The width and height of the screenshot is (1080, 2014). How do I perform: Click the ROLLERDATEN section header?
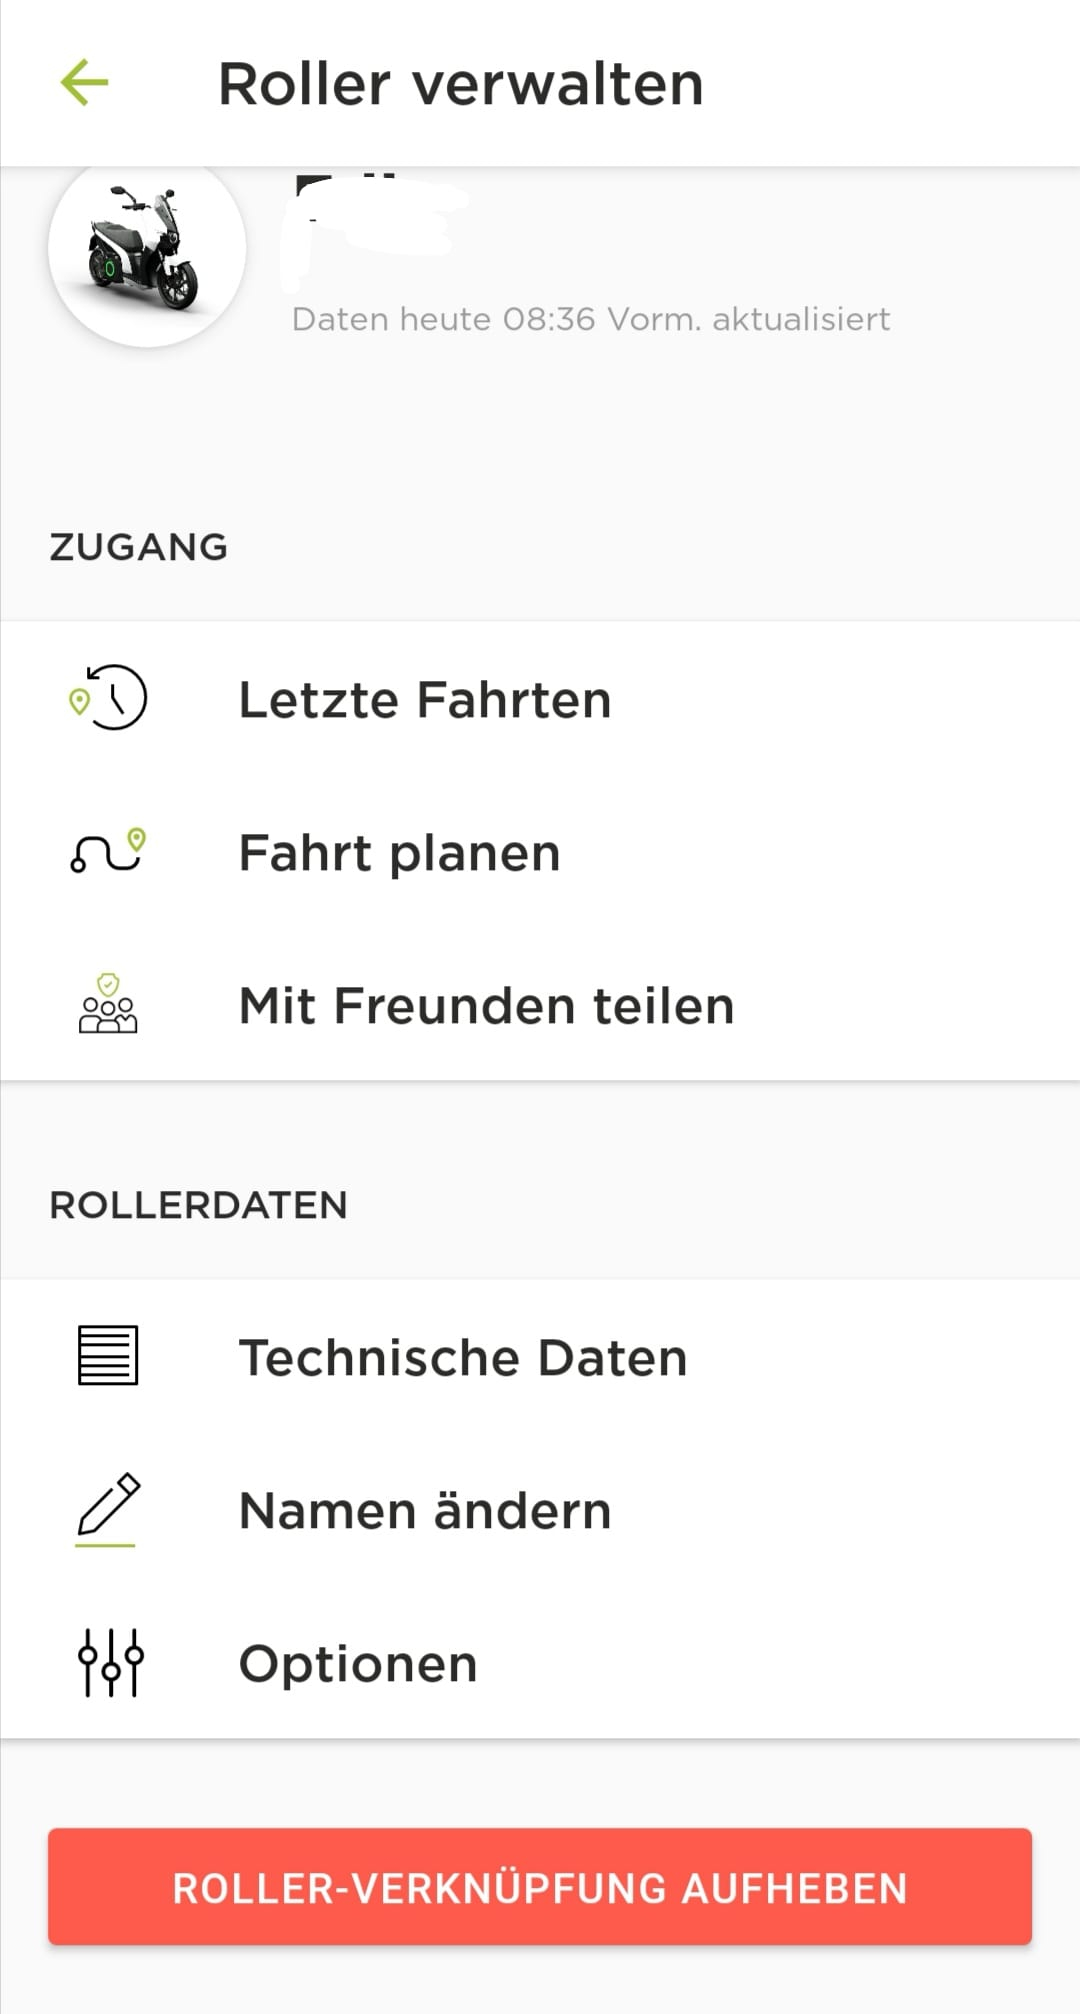(x=198, y=1205)
